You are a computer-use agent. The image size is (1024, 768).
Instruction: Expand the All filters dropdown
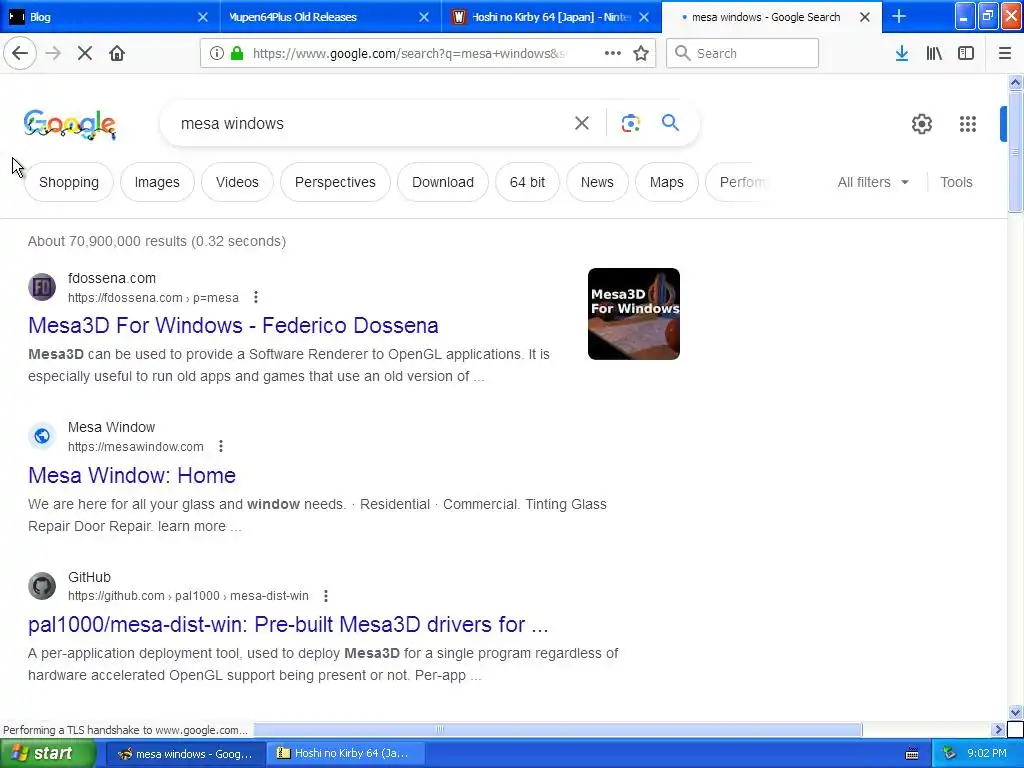(x=873, y=182)
